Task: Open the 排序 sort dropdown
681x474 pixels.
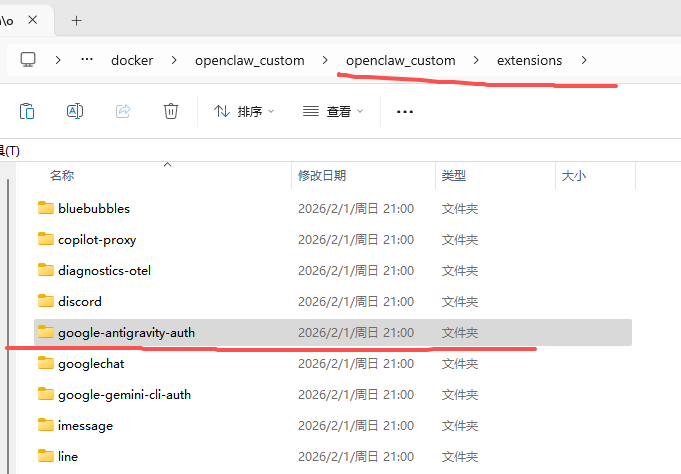Action: [244, 112]
